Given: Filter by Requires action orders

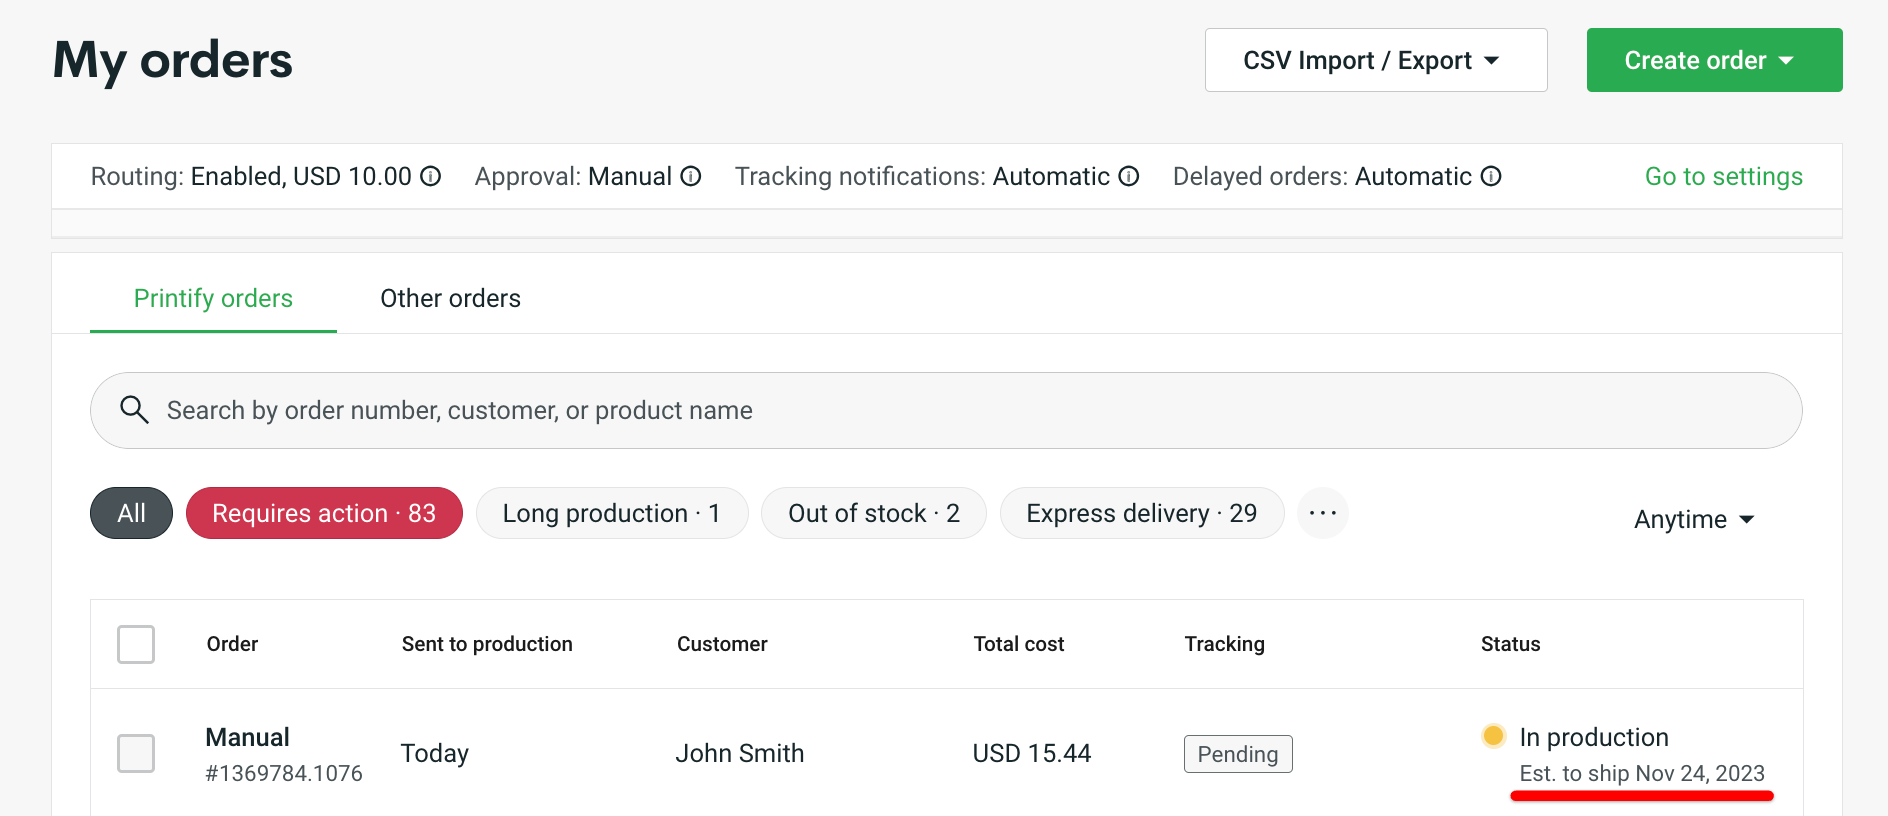Looking at the screenshot, I should tap(324, 513).
